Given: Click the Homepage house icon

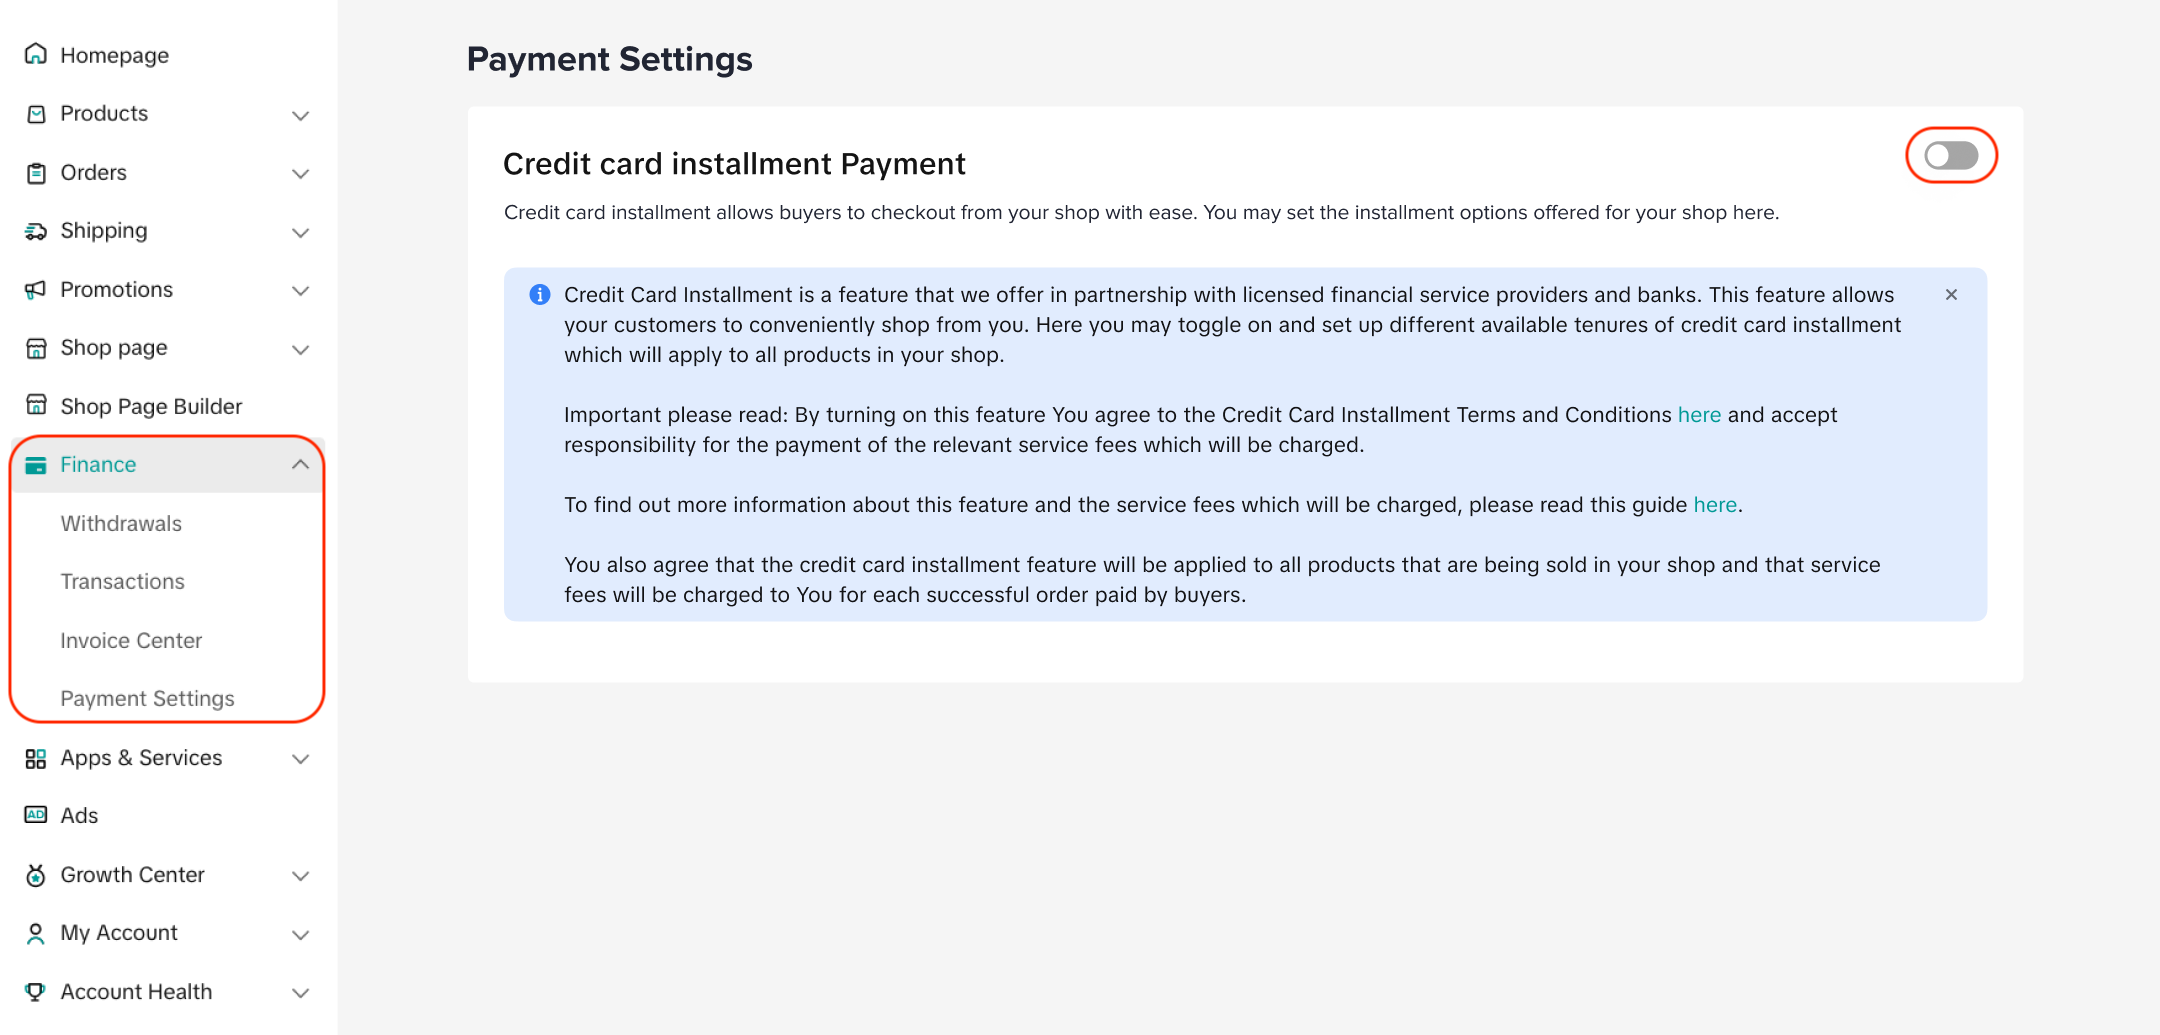Looking at the screenshot, I should [x=36, y=54].
